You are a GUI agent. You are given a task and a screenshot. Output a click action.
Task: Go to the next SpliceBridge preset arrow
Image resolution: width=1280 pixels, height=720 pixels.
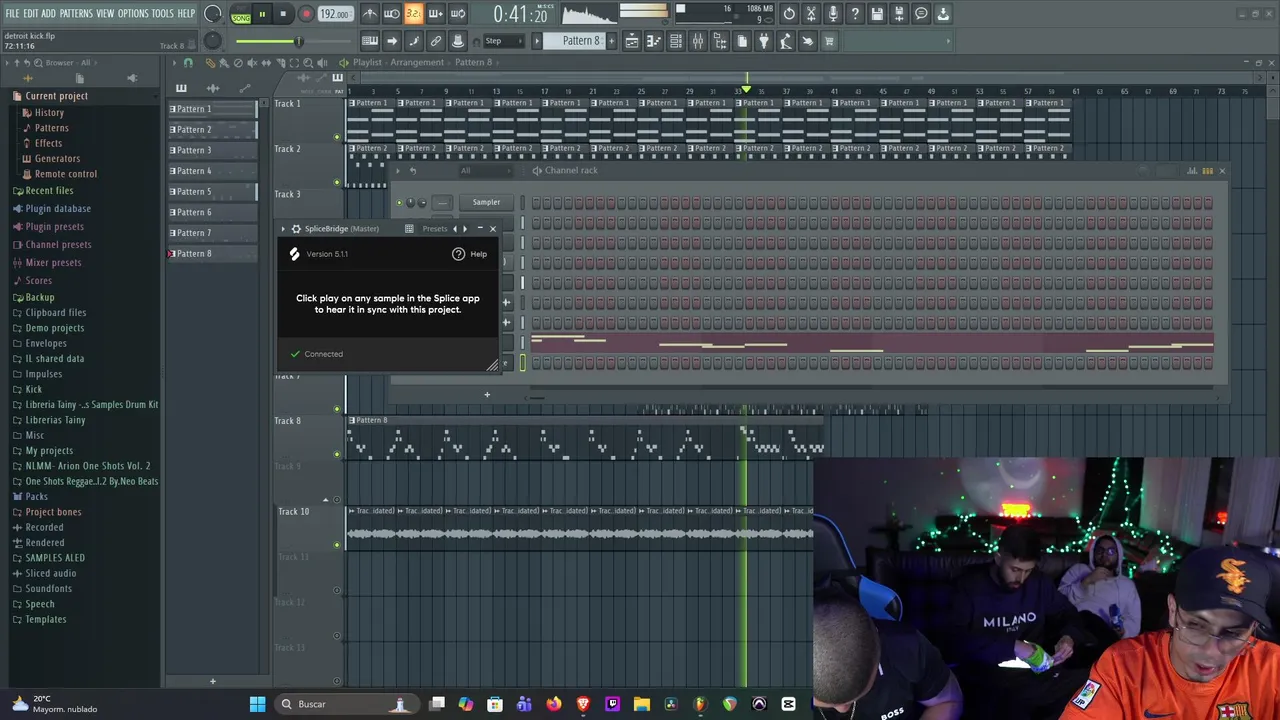[x=464, y=229]
